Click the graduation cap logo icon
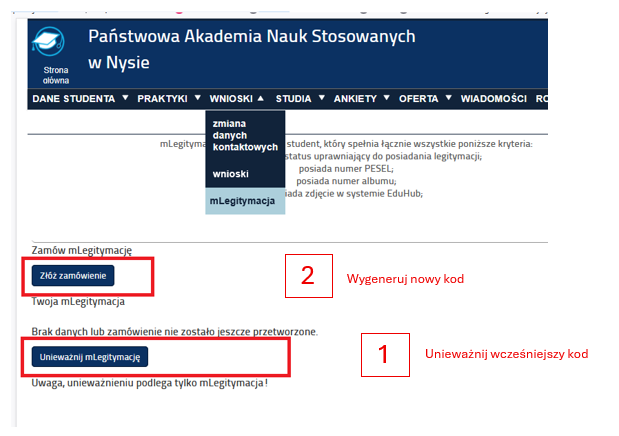 pos(48,42)
